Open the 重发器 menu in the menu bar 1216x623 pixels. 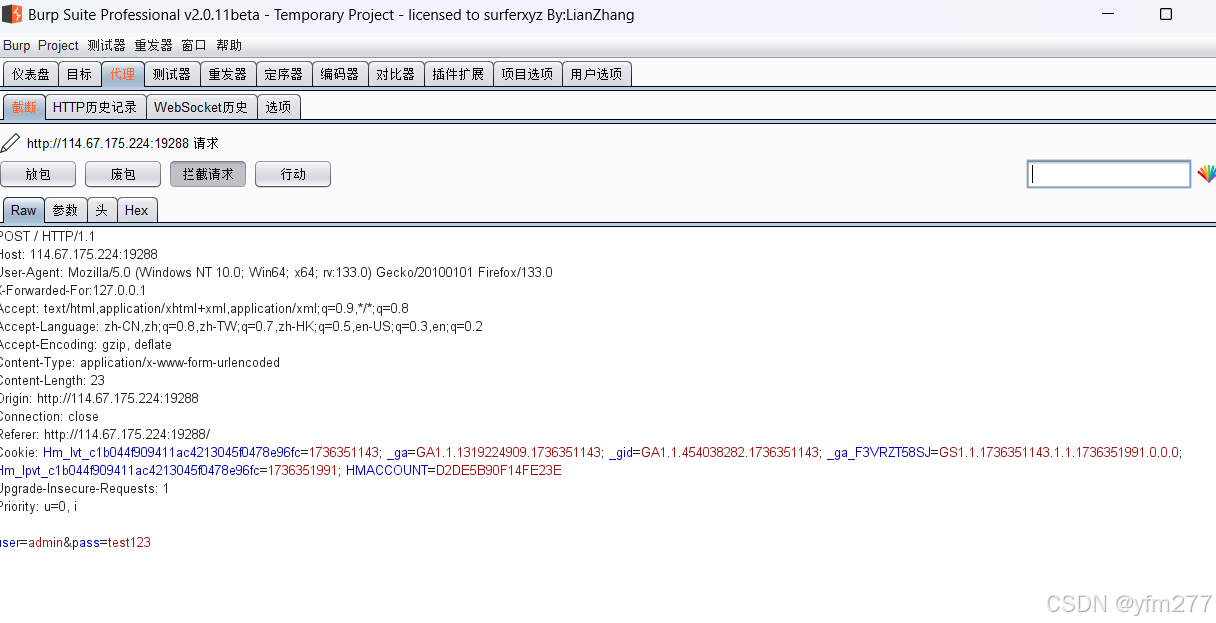coord(153,45)
